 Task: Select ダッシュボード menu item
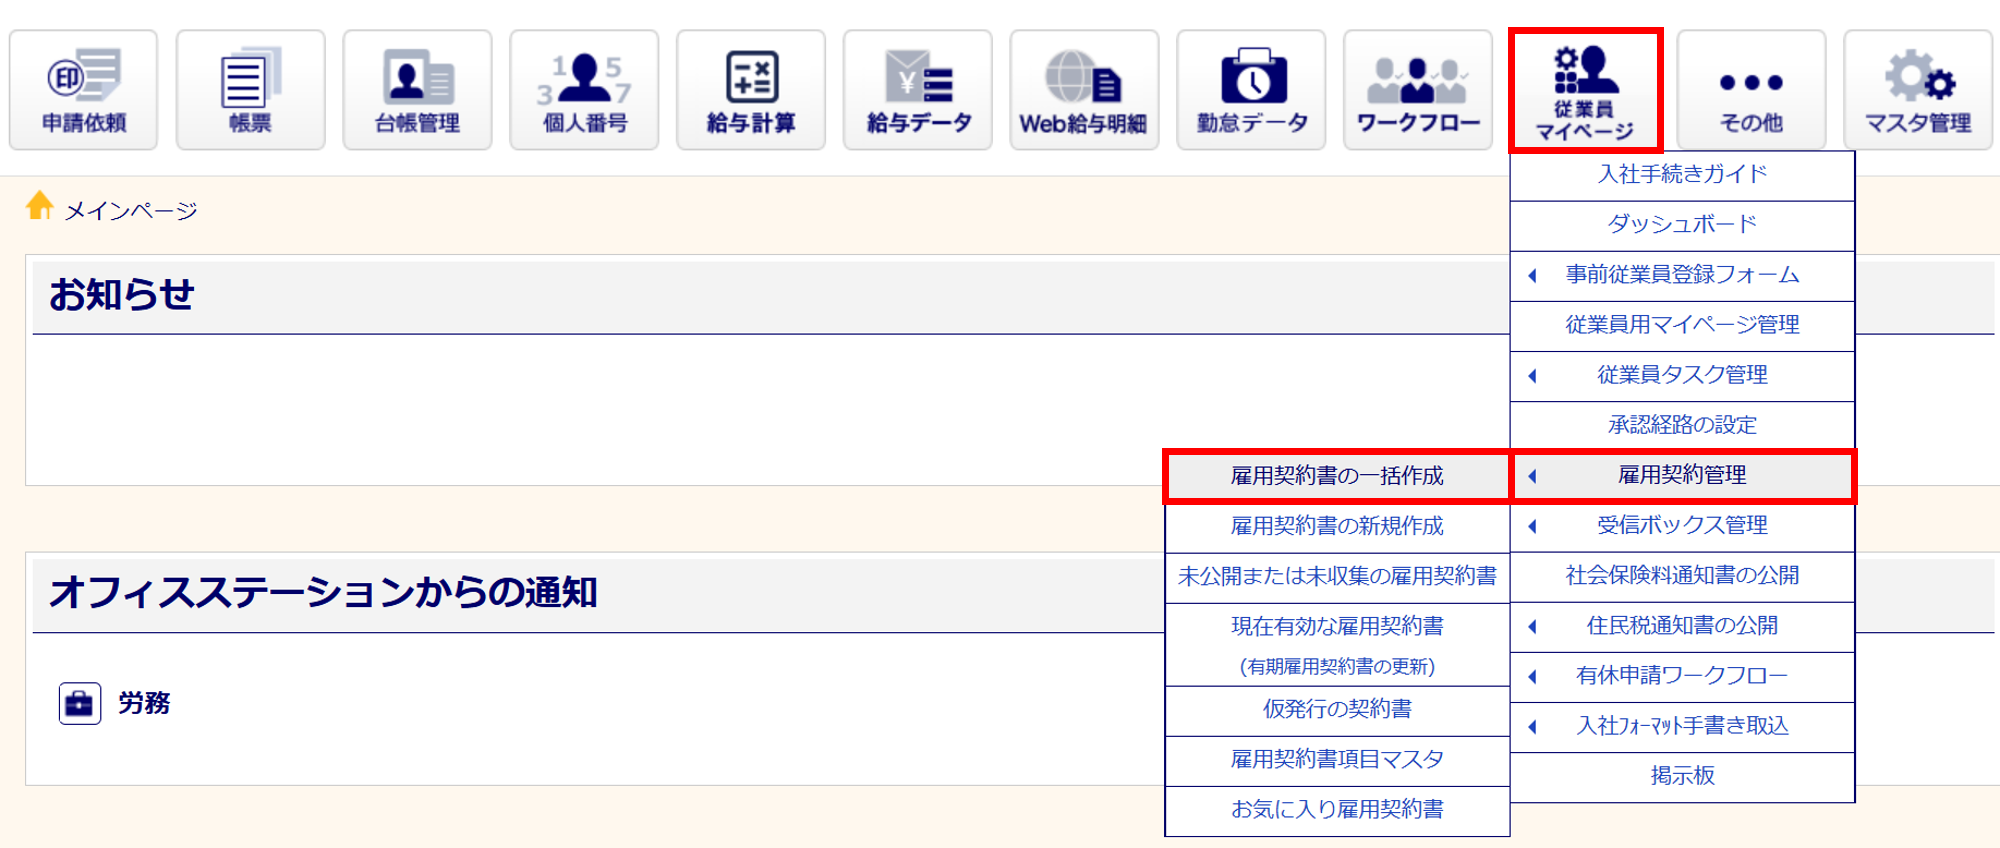1682,225
